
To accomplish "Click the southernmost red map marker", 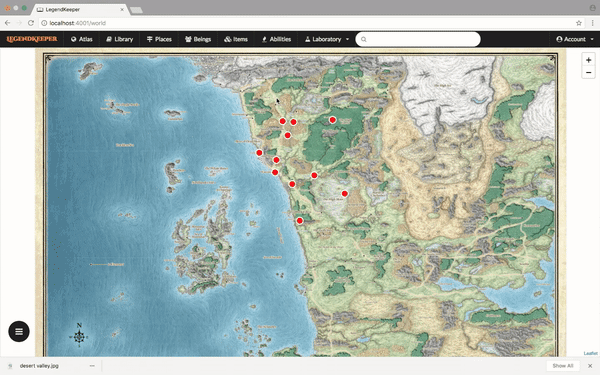I will [300, 220].
